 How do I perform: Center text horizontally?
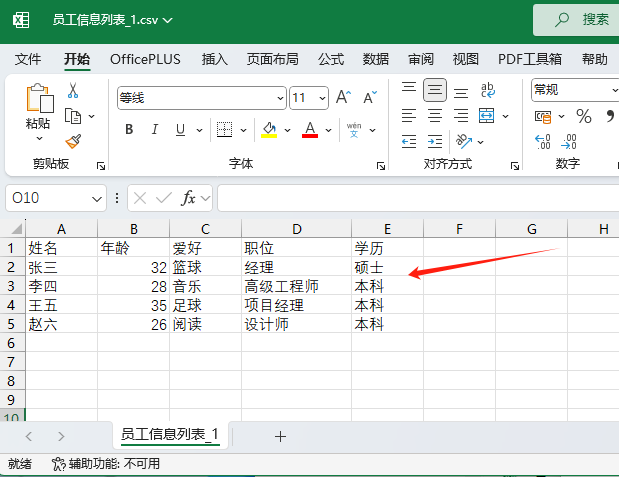coord(435,116)
